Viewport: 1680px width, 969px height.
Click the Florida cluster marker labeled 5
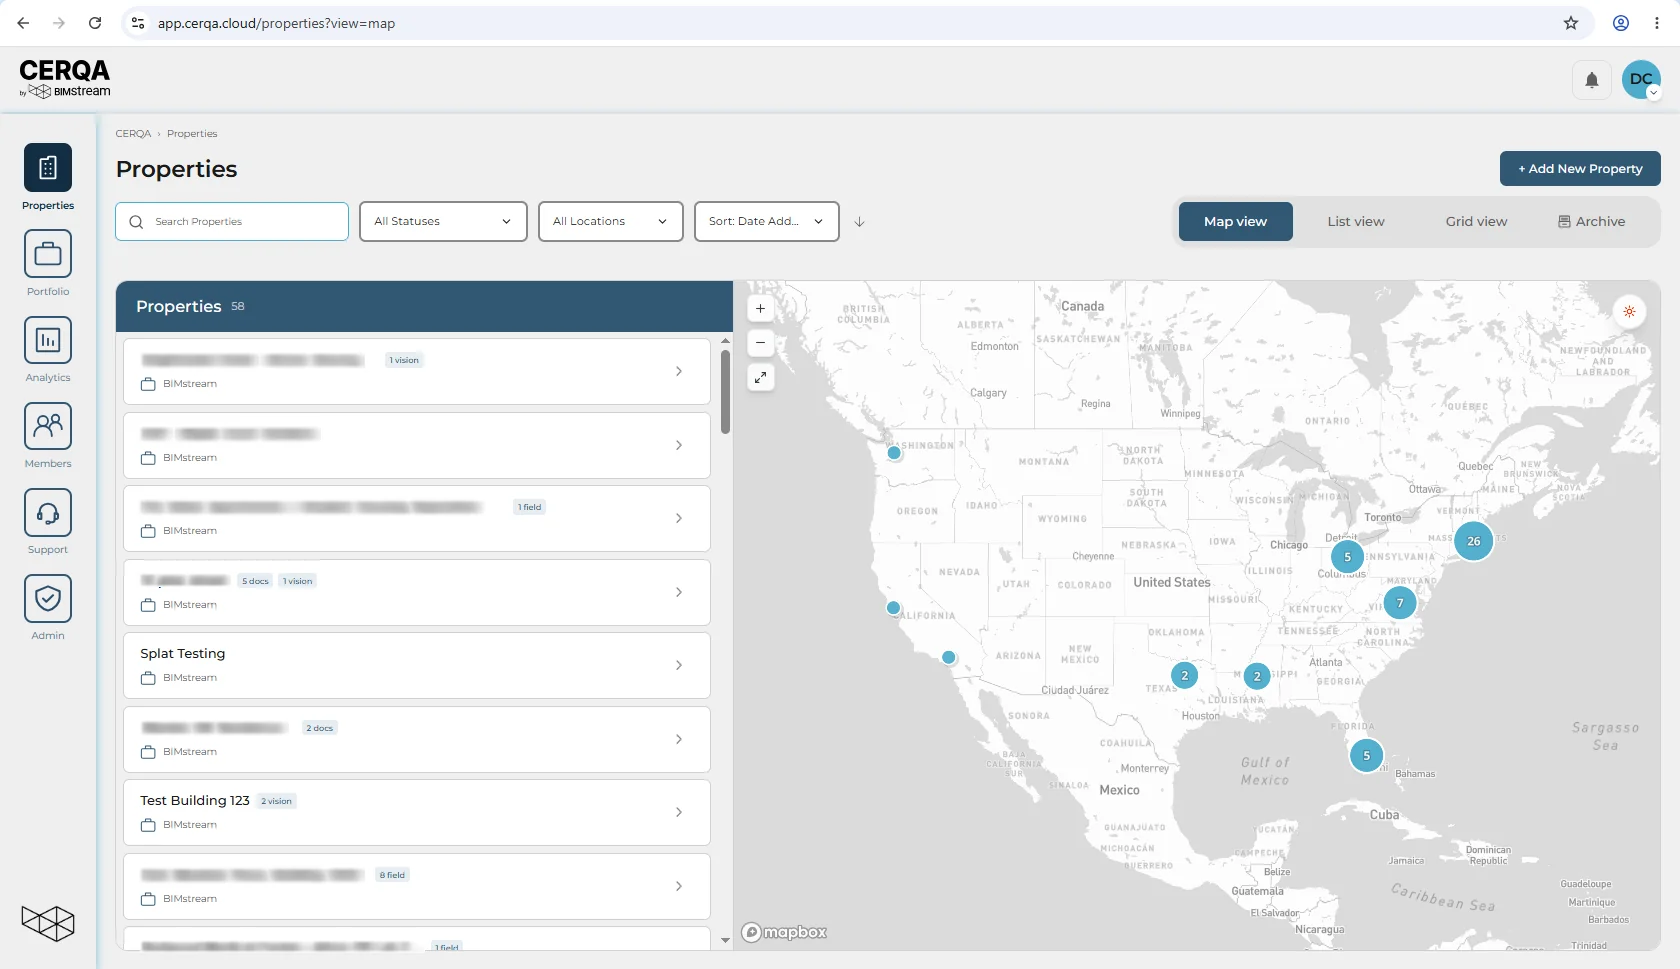[x=1366, y=756]
